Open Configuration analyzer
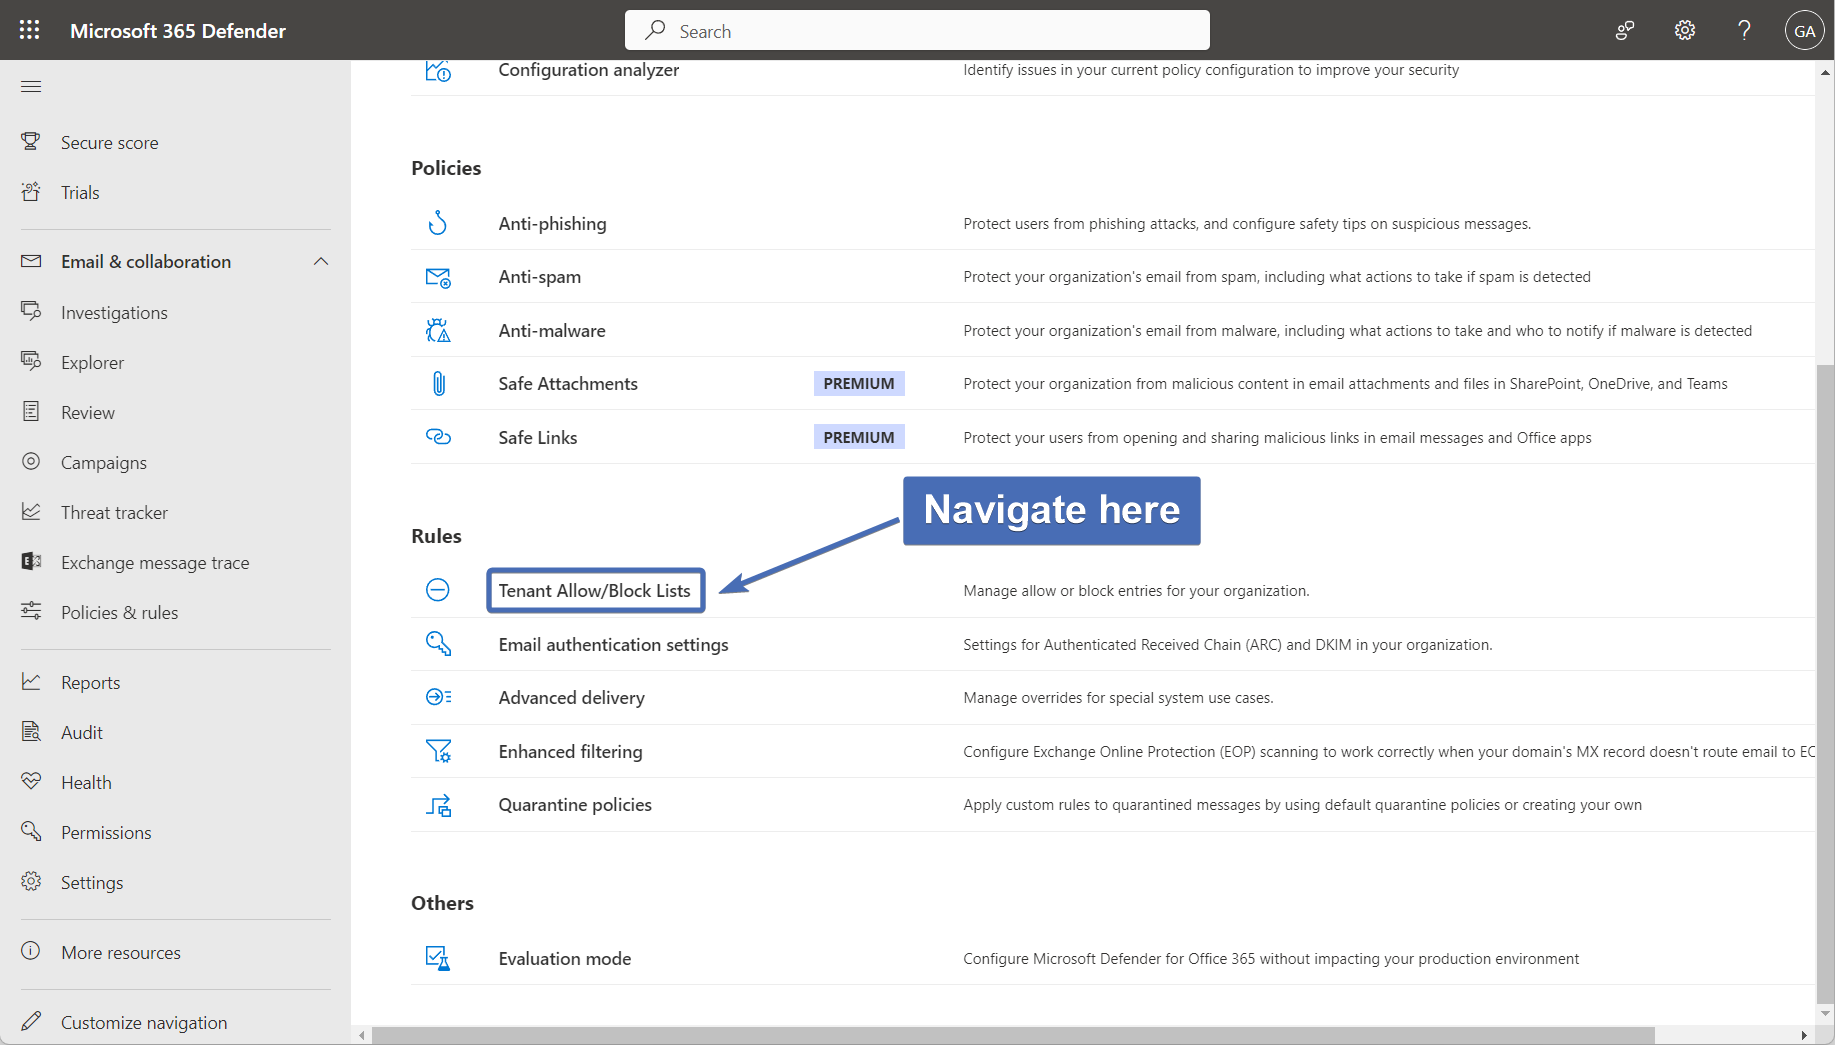The height and width of the screenshot is (1045, 1835). (588, 70)
